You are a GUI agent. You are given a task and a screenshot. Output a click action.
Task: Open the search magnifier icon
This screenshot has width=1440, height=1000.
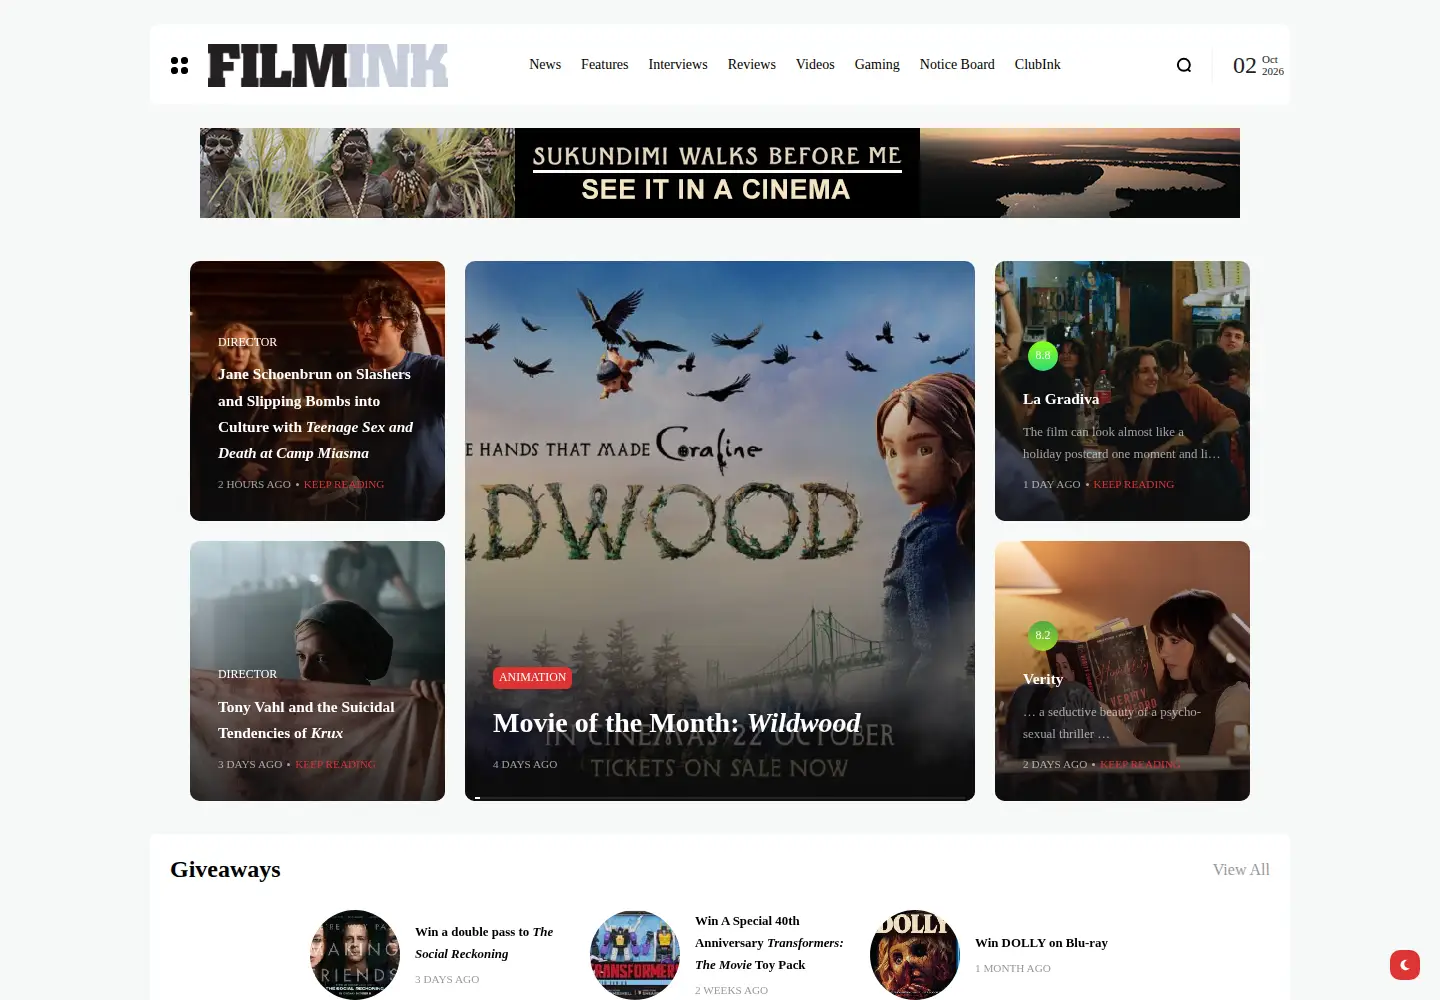pyautogui.click(x=1184, y=65)
